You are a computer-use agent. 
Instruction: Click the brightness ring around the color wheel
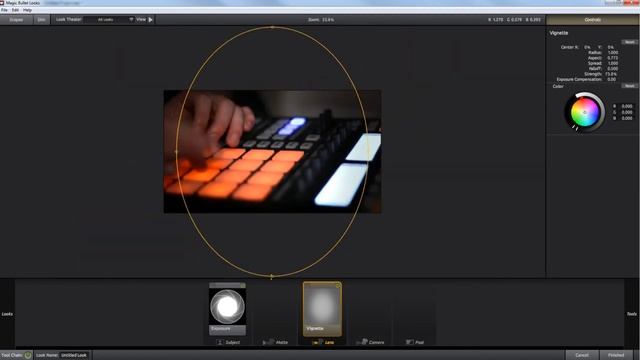[x=602, y=112]
